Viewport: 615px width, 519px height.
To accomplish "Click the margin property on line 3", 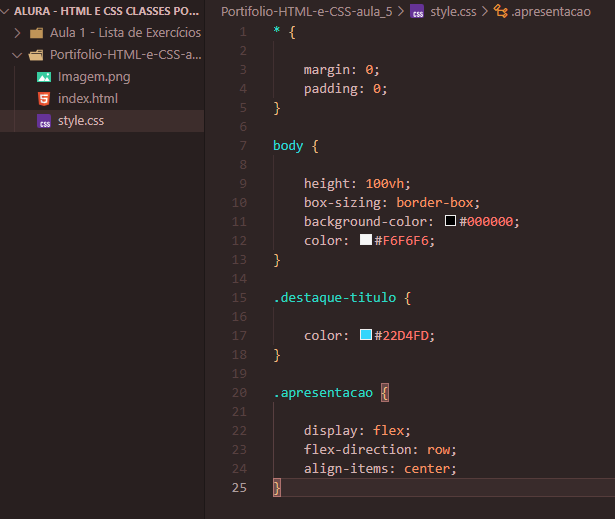I will click(x=327, y=70).
